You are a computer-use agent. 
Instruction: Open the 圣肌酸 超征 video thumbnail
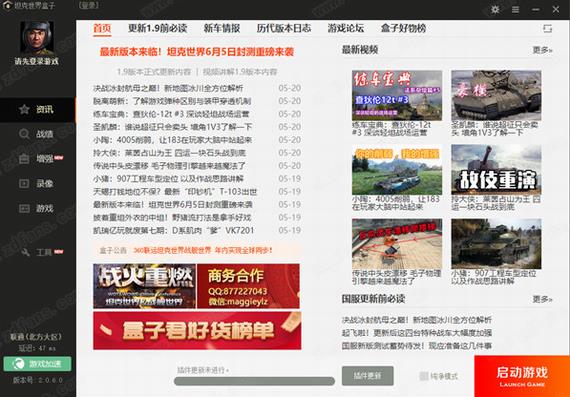pyautogui.click(x=496, y=95)
